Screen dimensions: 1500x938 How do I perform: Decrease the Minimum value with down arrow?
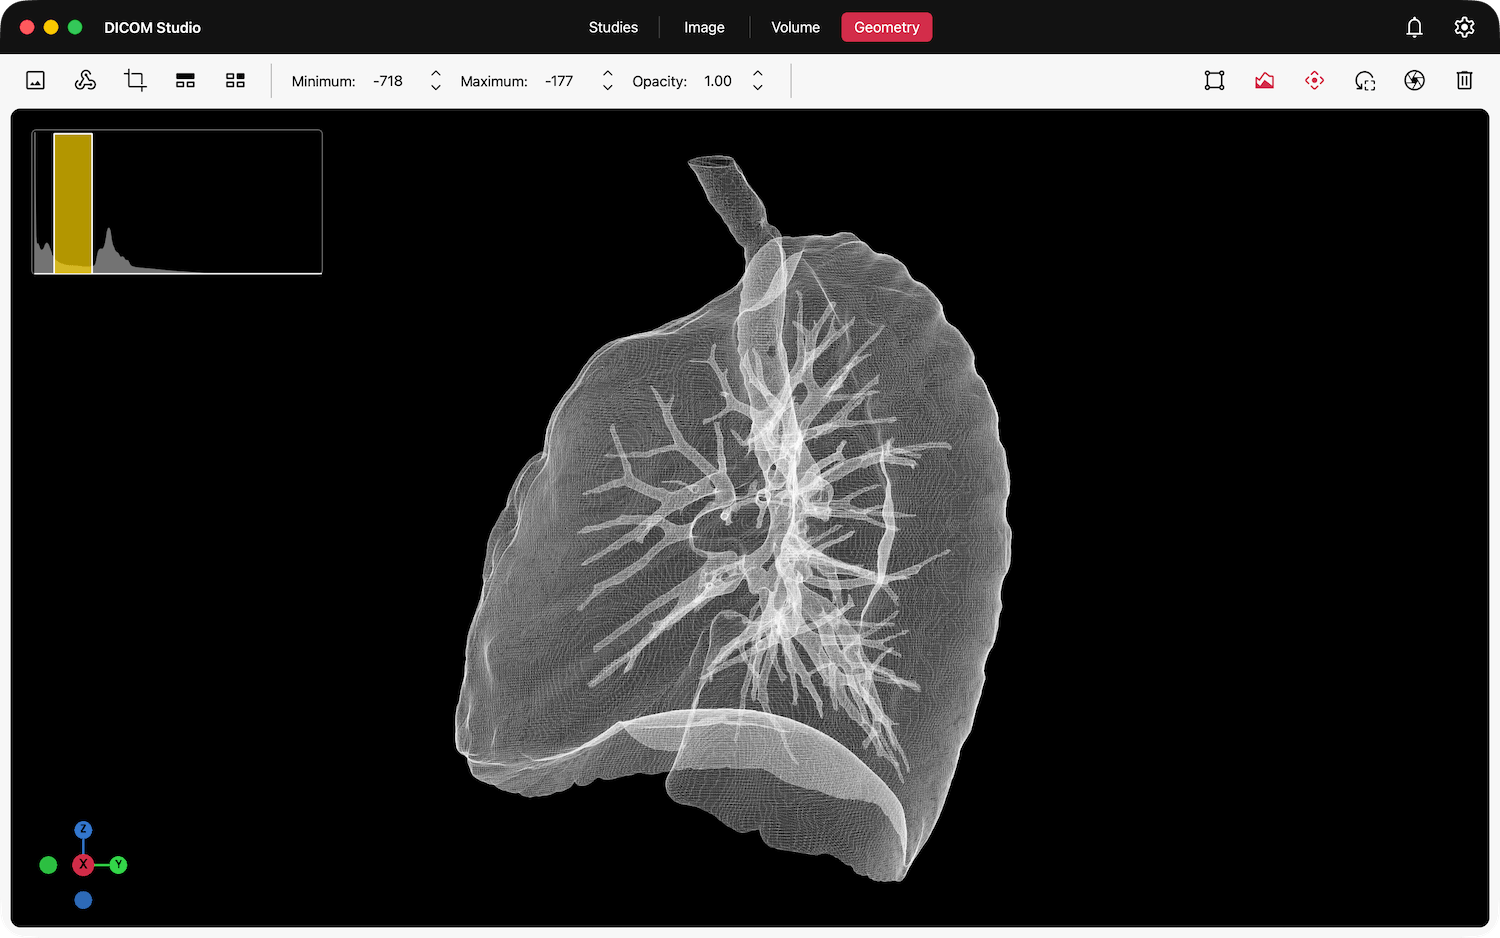coord(435,88)
